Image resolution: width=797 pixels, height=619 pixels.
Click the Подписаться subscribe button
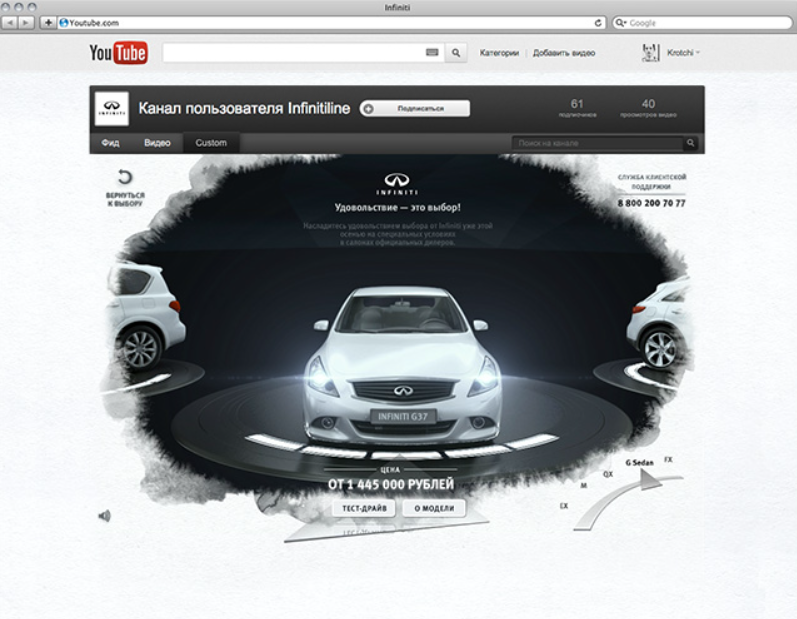pos(415,108)
